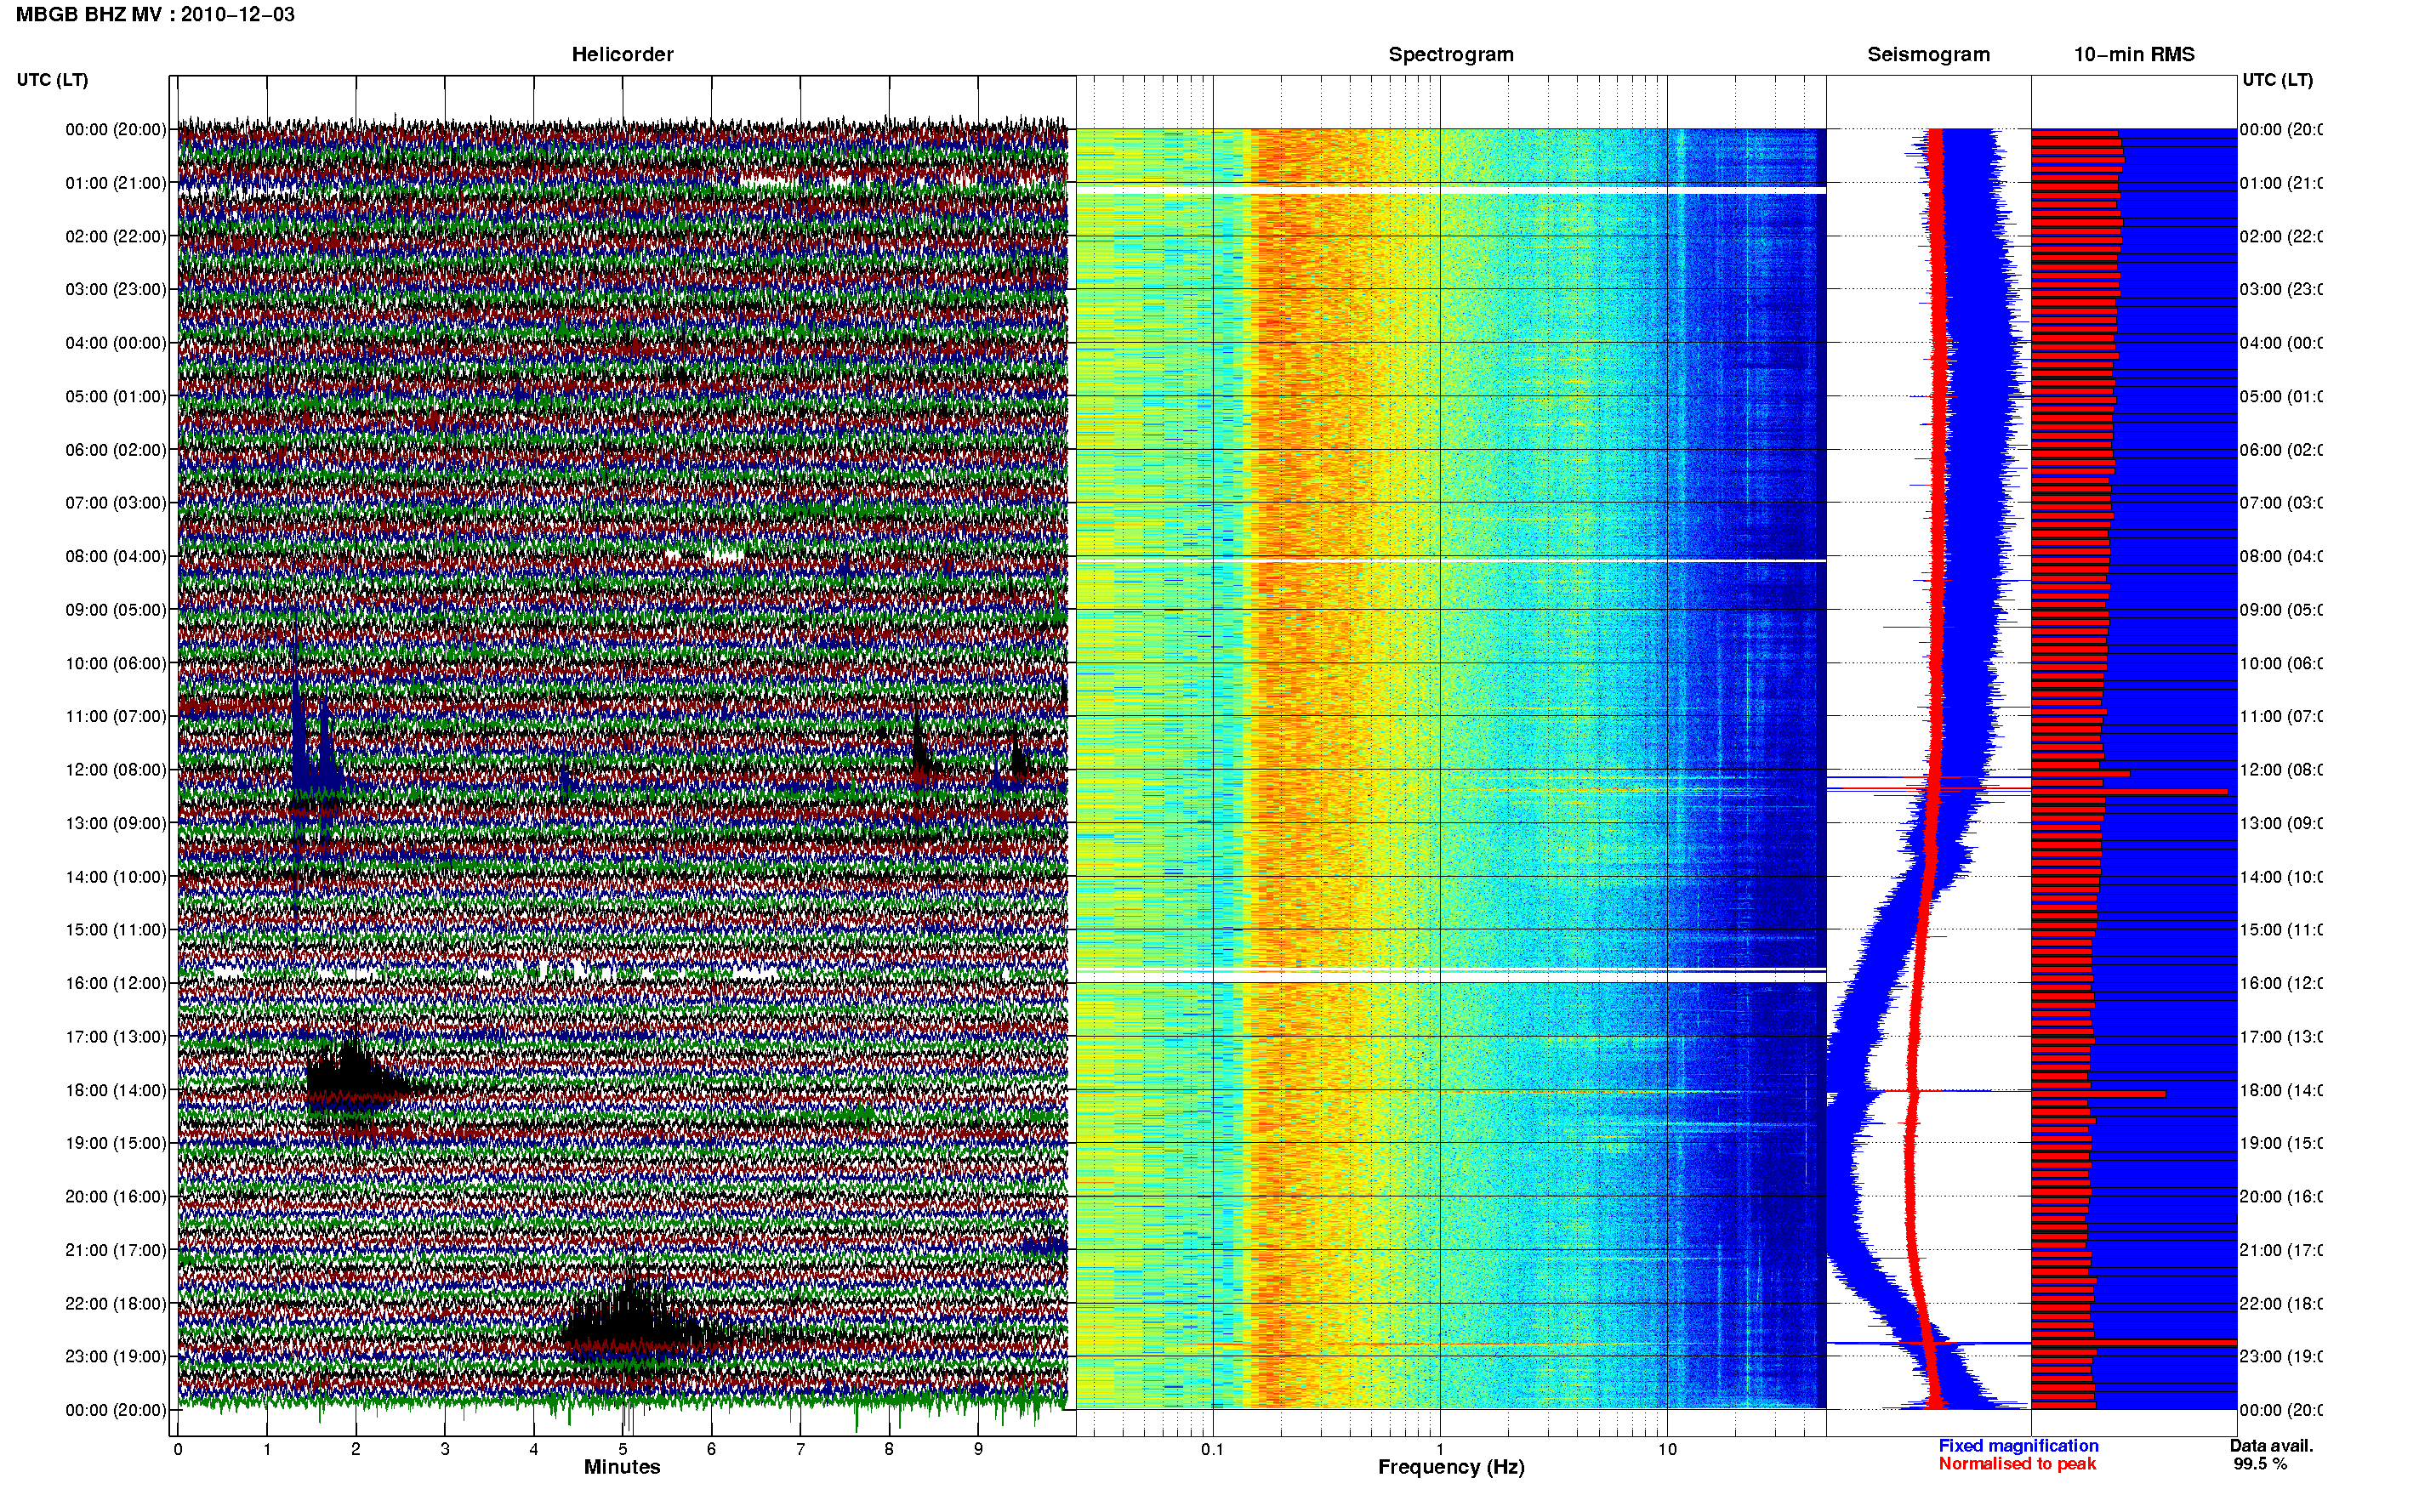Click the left 04:00 (00:00) time label
Image resolution: width=2419 pixels, height=1512 pixels.
tap(116, 343)
